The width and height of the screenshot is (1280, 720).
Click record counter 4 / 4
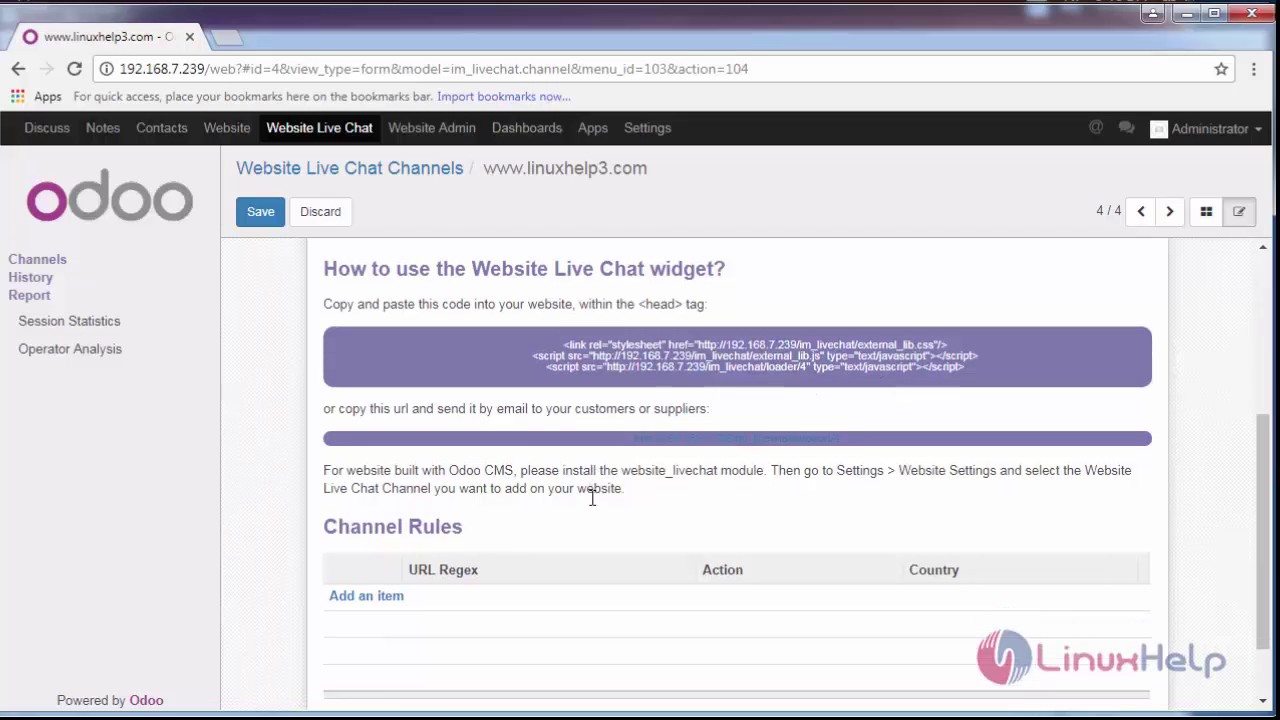pos(1108,211)
